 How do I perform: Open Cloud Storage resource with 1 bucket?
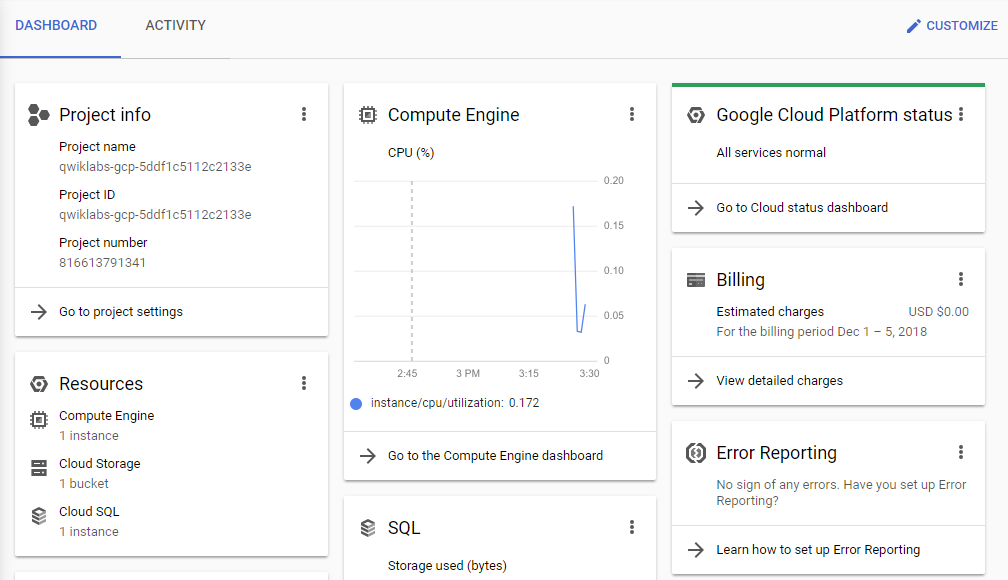pos(100,473)
